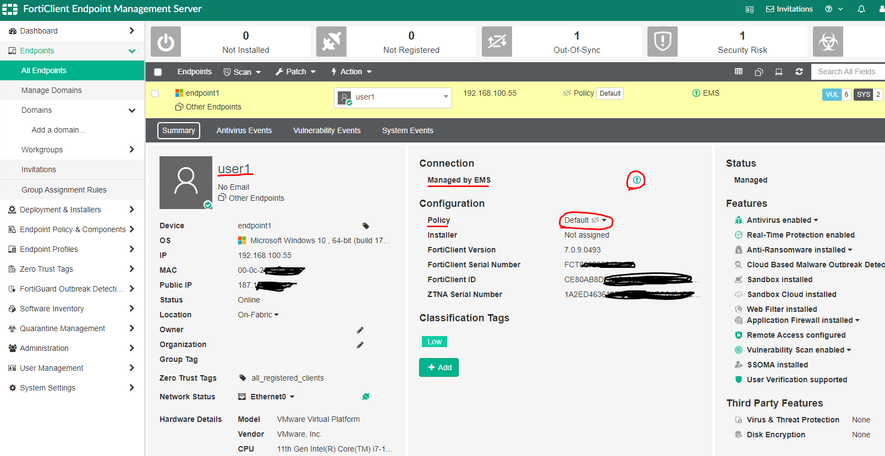This screenshot has height=456, width=885.
Task: Open the notifications bell icon
Action: 861,9
